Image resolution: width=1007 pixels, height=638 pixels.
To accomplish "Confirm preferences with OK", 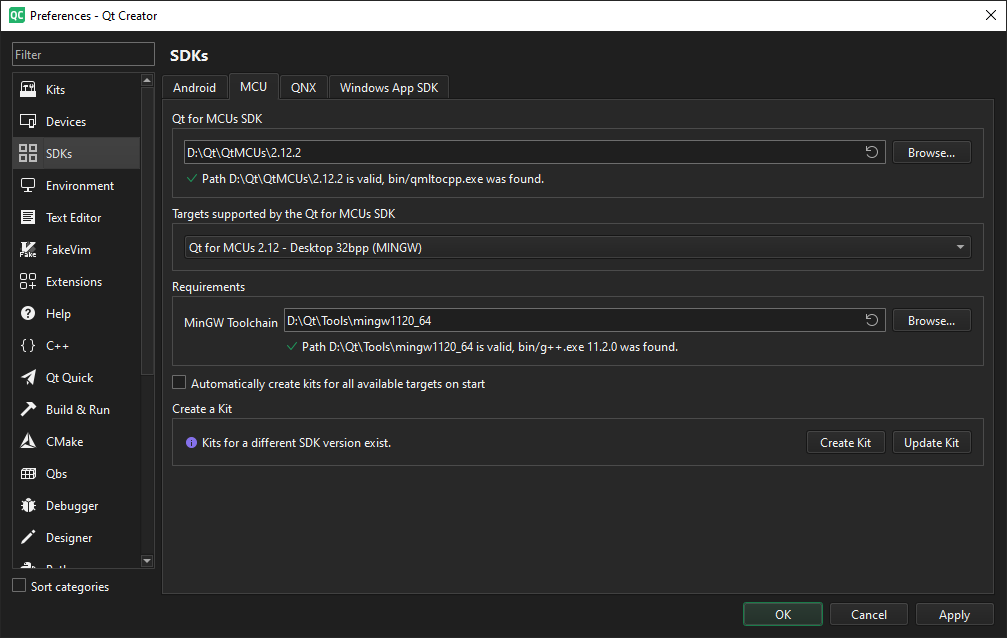I will [x=783, y=614].
